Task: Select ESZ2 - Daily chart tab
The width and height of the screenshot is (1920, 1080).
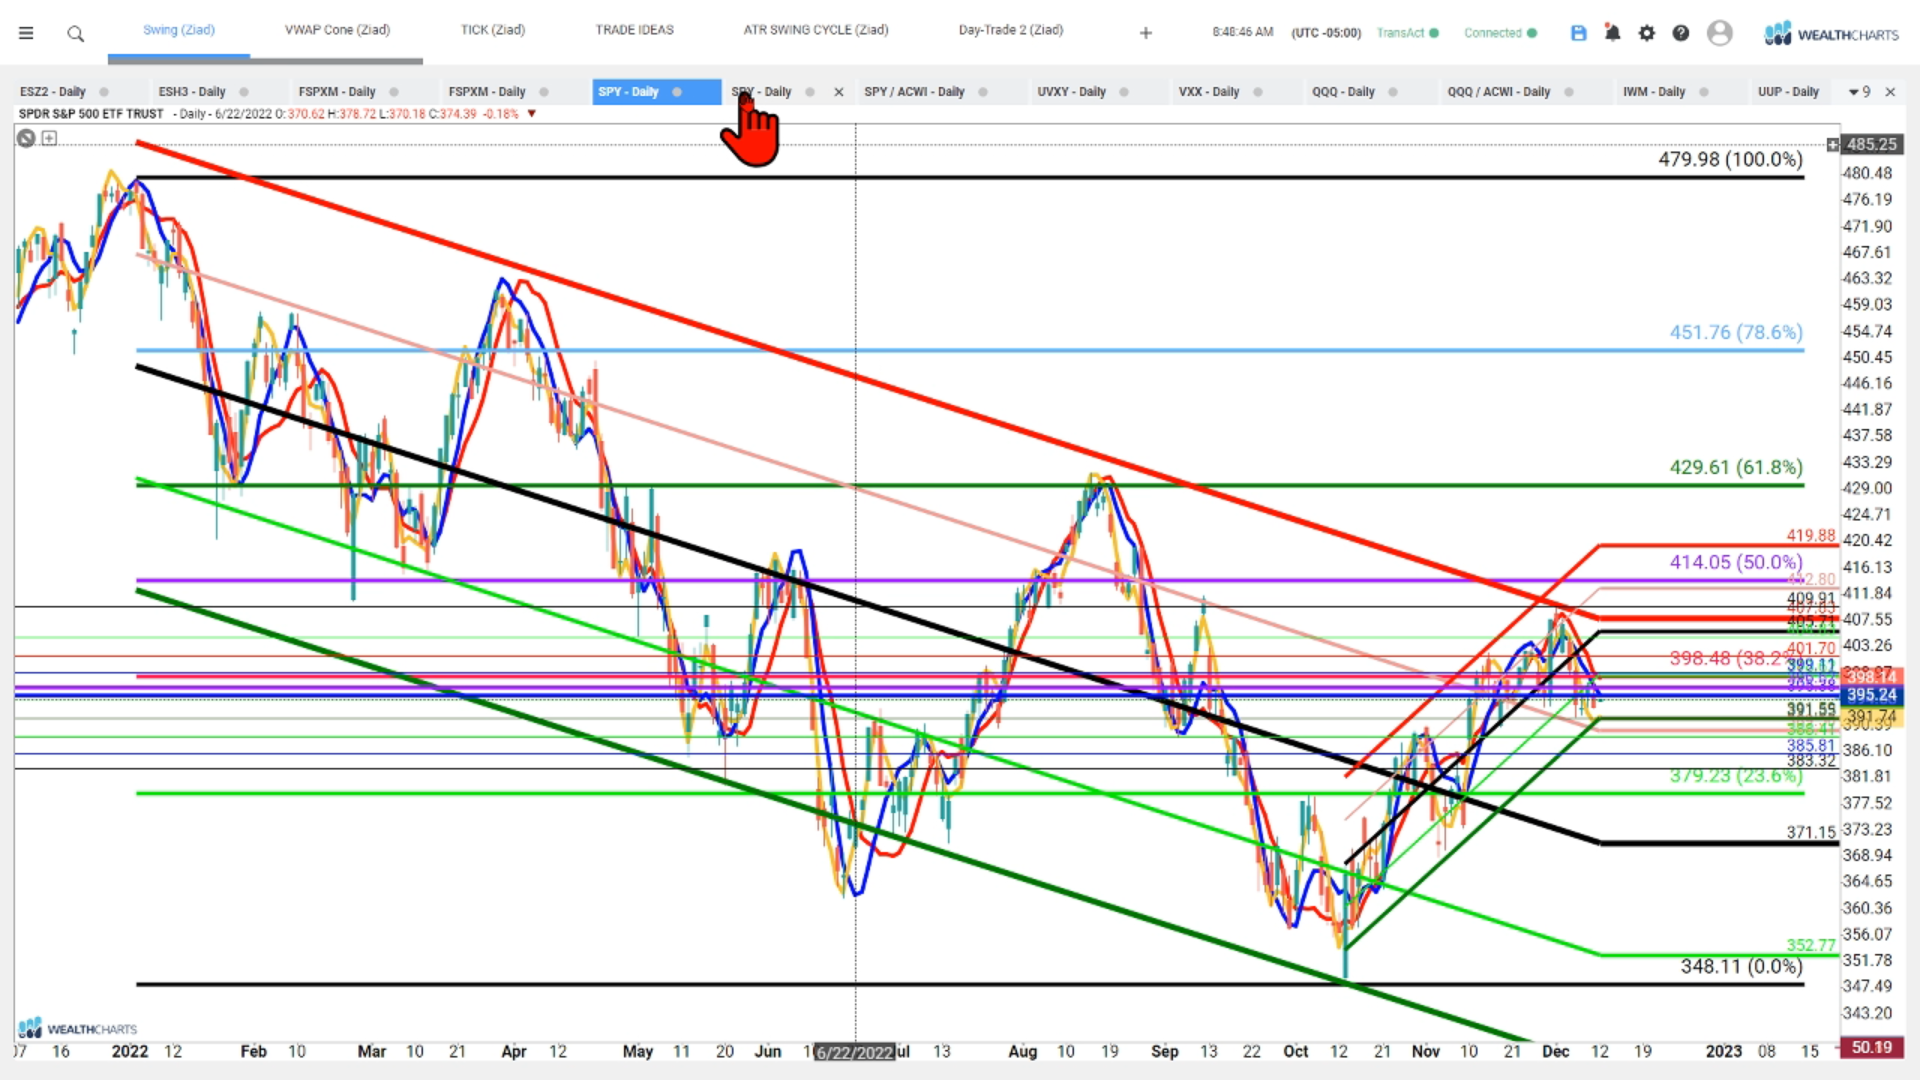Action: (53, 92)
